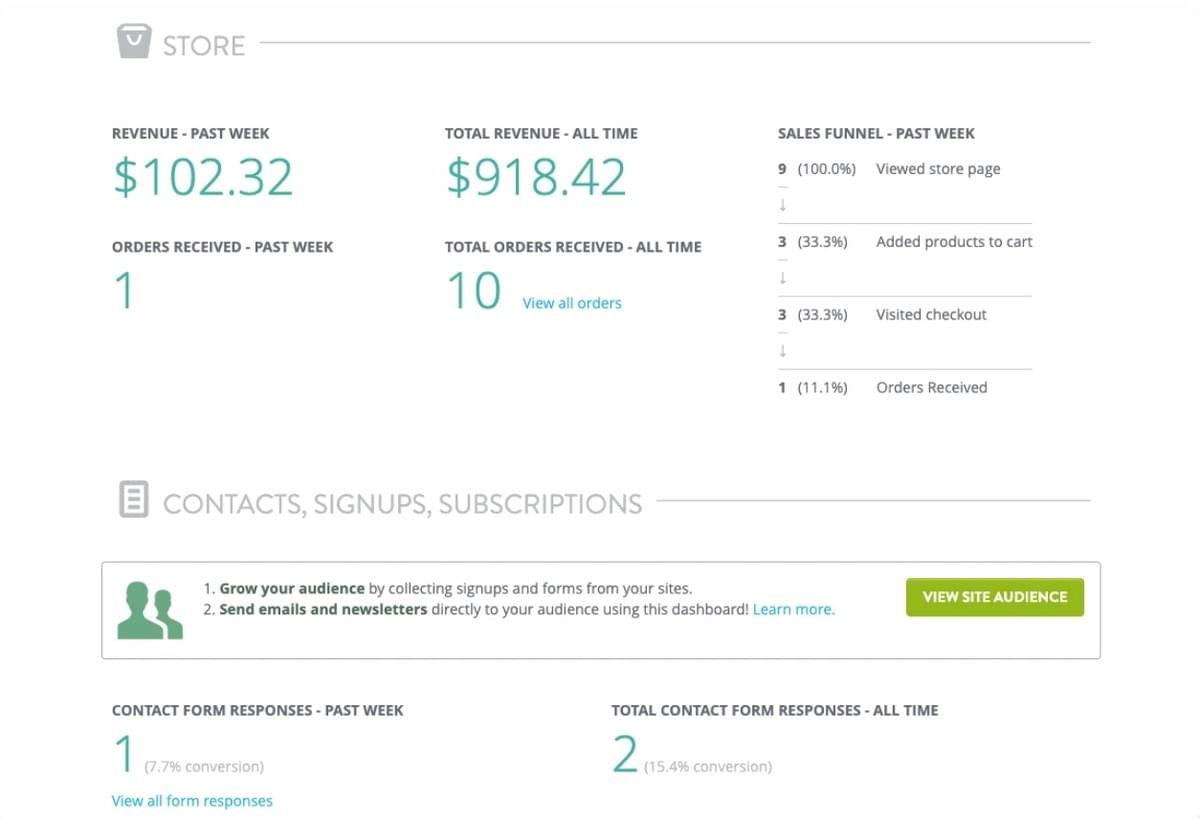Viewport: 1200px width, 819px height.
Task: Click the arrow below Visited checkout
Action: point(783,350)
